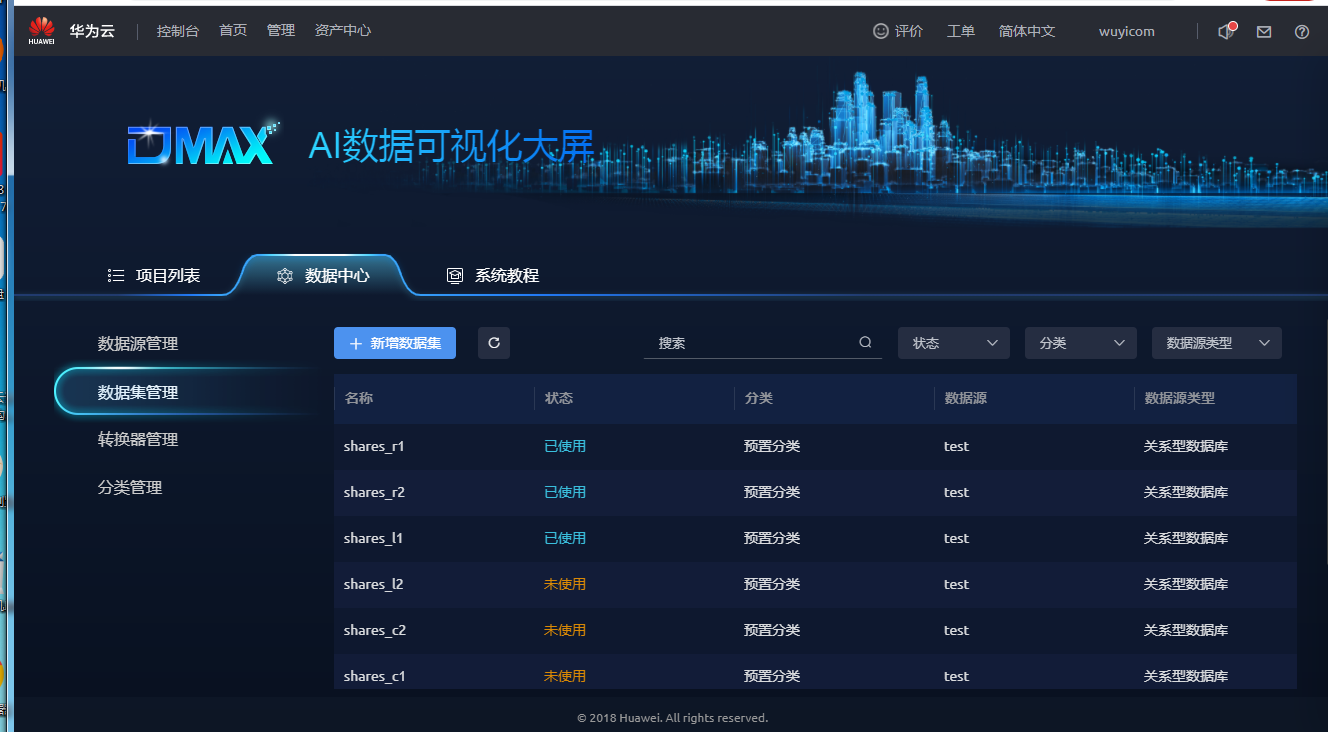
Task: Switch to the 系统教程 tab
Action: 493,276
